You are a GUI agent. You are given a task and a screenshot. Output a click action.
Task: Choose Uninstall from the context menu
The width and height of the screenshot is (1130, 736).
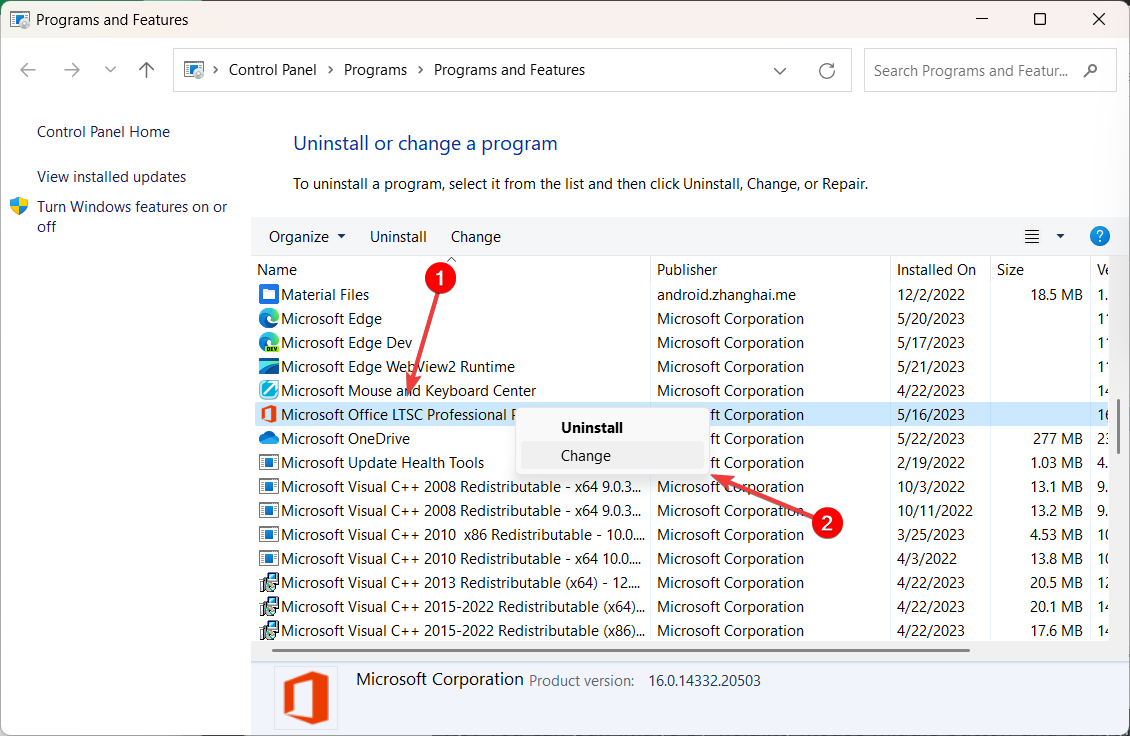(612, 427)
